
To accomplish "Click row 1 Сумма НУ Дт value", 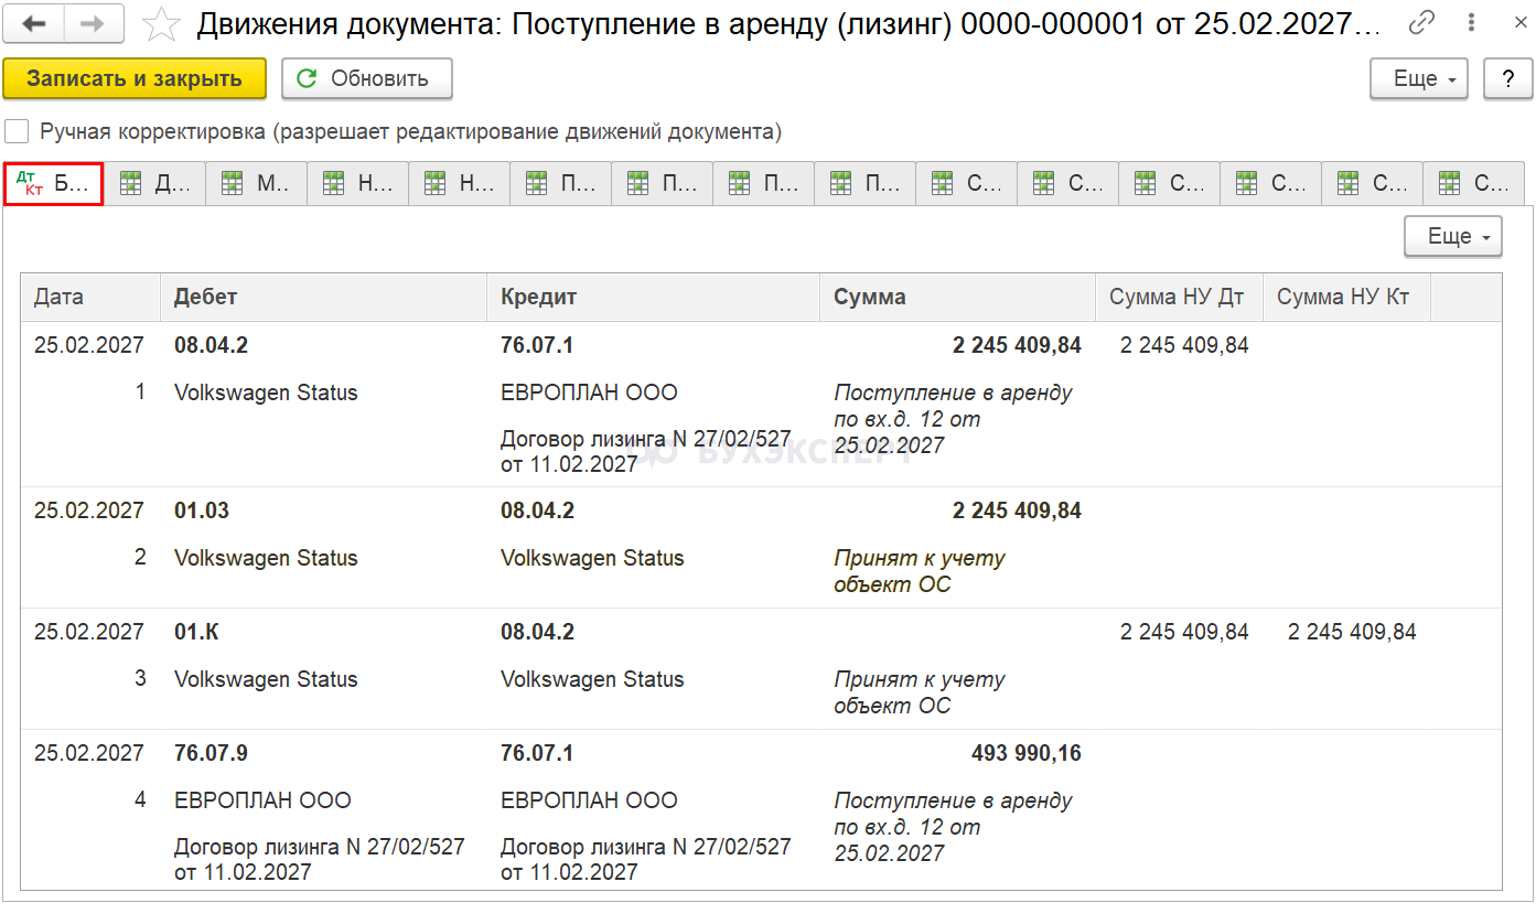I will [1184, 345].
